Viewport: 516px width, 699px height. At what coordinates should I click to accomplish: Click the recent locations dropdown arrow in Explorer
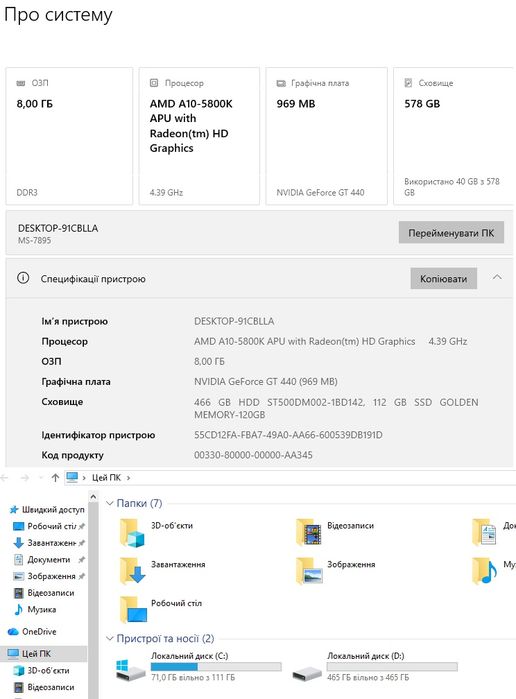[41, 478]
